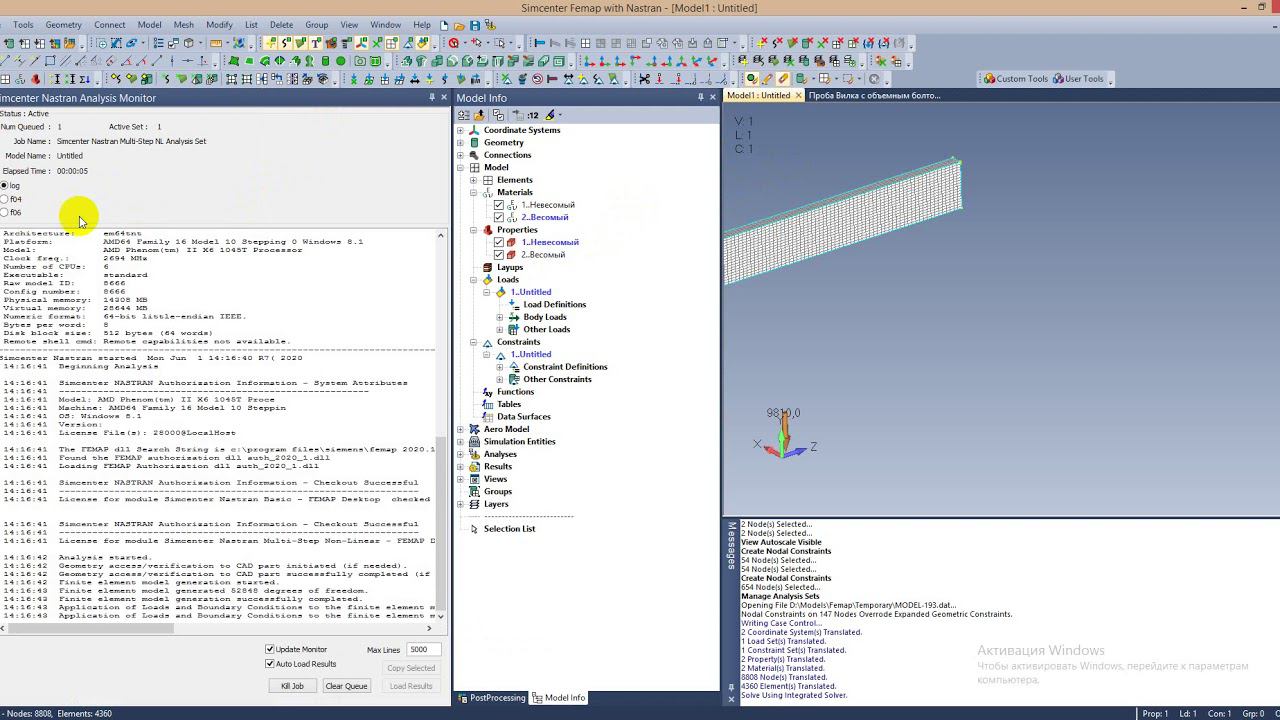1280x720 pixels.
Task: Open the User Tools toolbar button
Action: pyautogui.click(x=1078, y=79)
